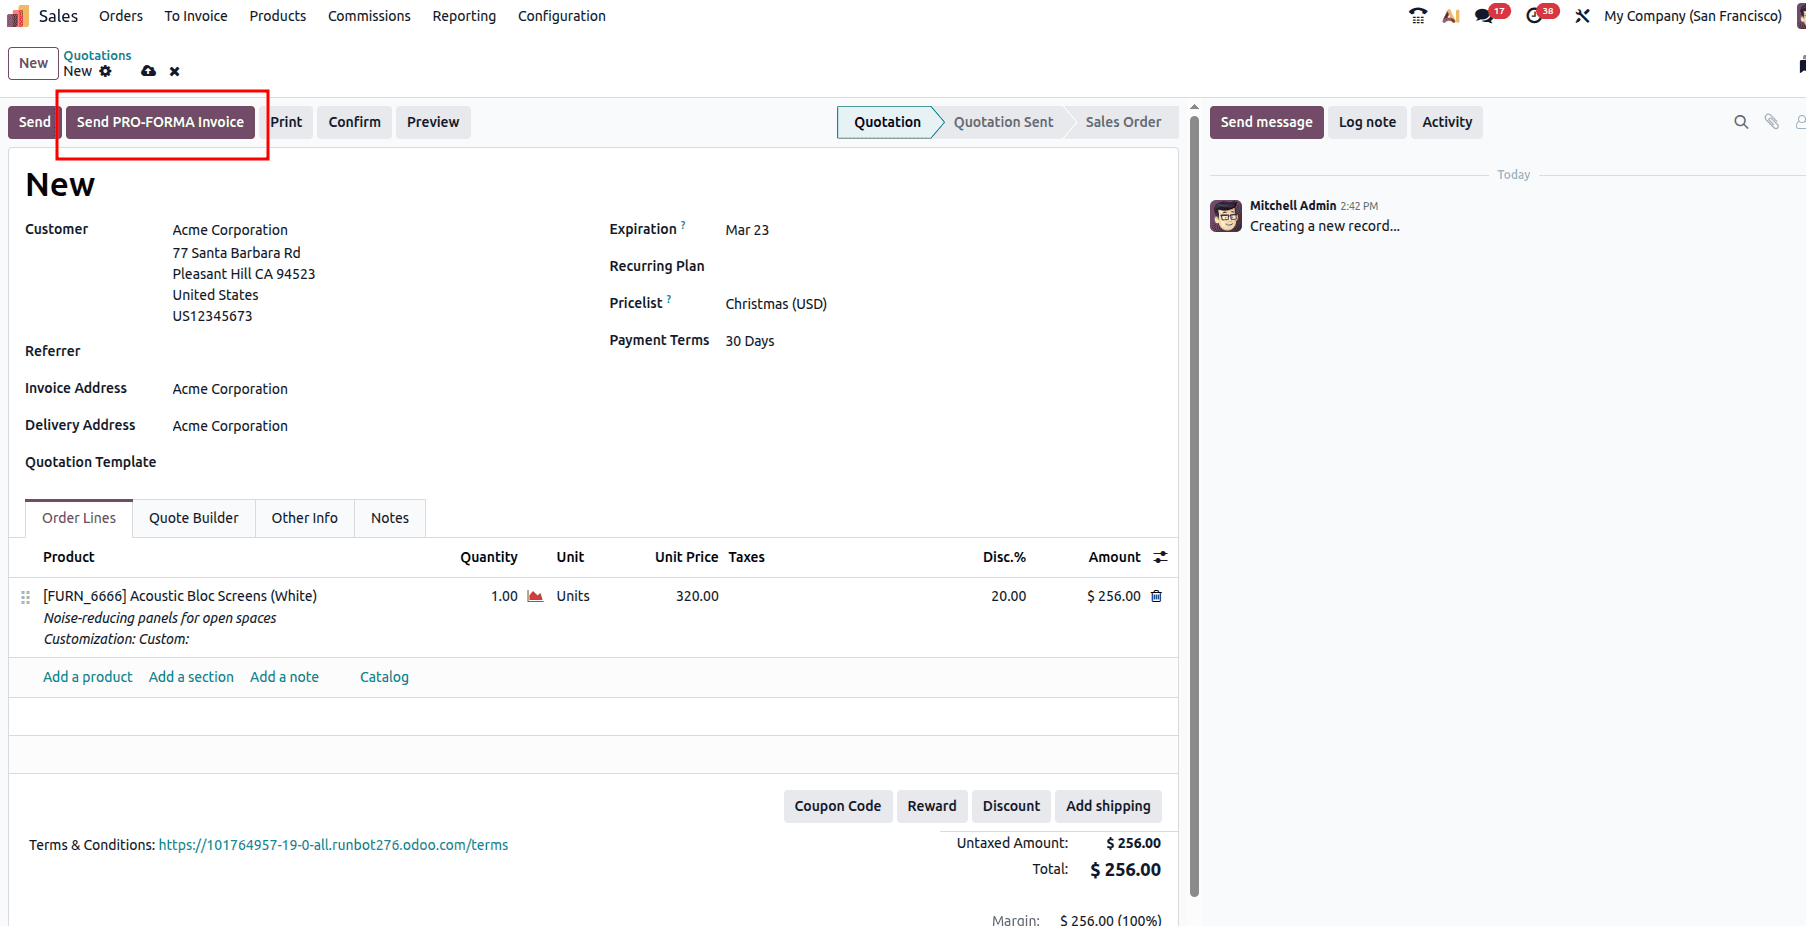Click Send PRO-FORMA Invoice button
This screenshot has width=1806, height=926.
pos(160,122)
